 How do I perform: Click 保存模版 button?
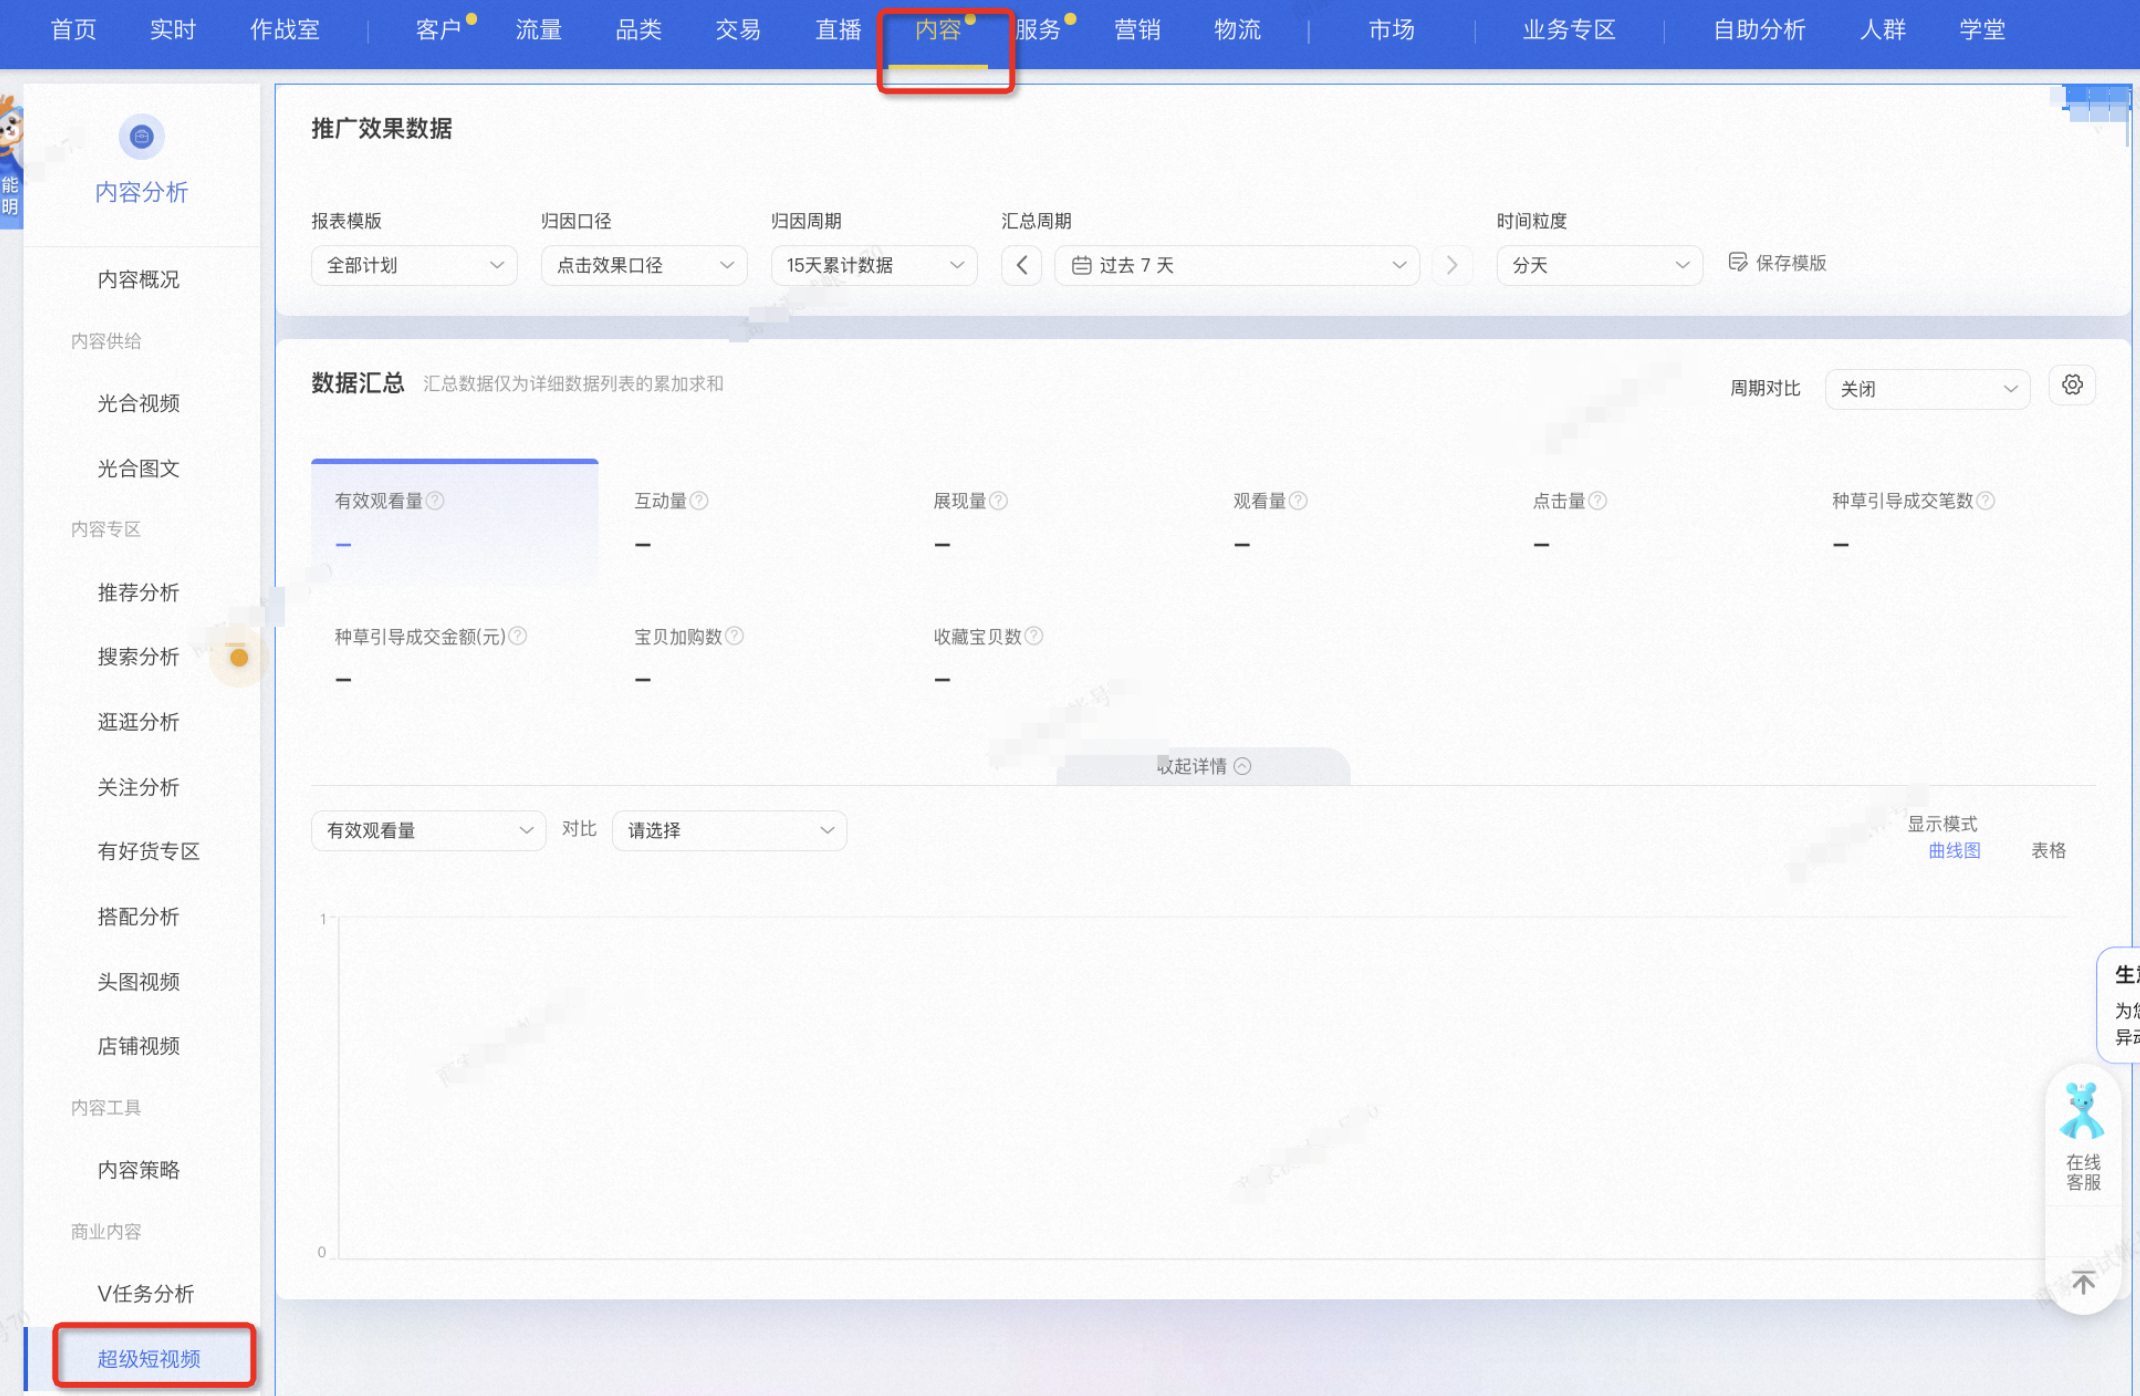1777,263
